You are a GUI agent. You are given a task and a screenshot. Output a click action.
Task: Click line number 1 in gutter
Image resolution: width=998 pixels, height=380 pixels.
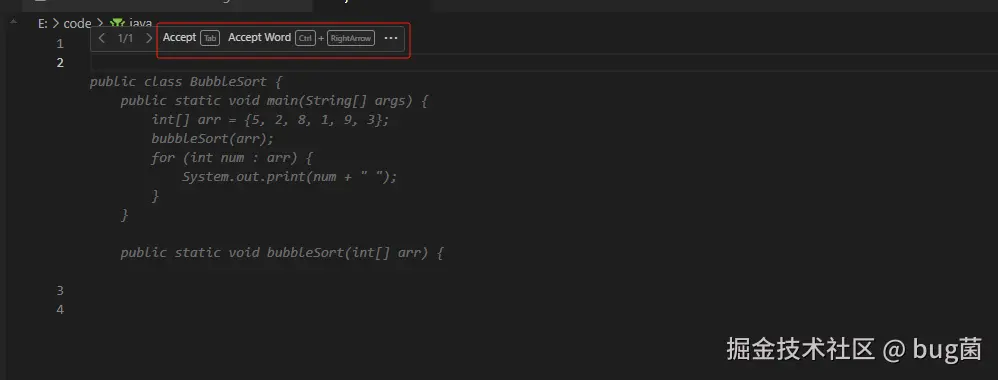[60, 44]
